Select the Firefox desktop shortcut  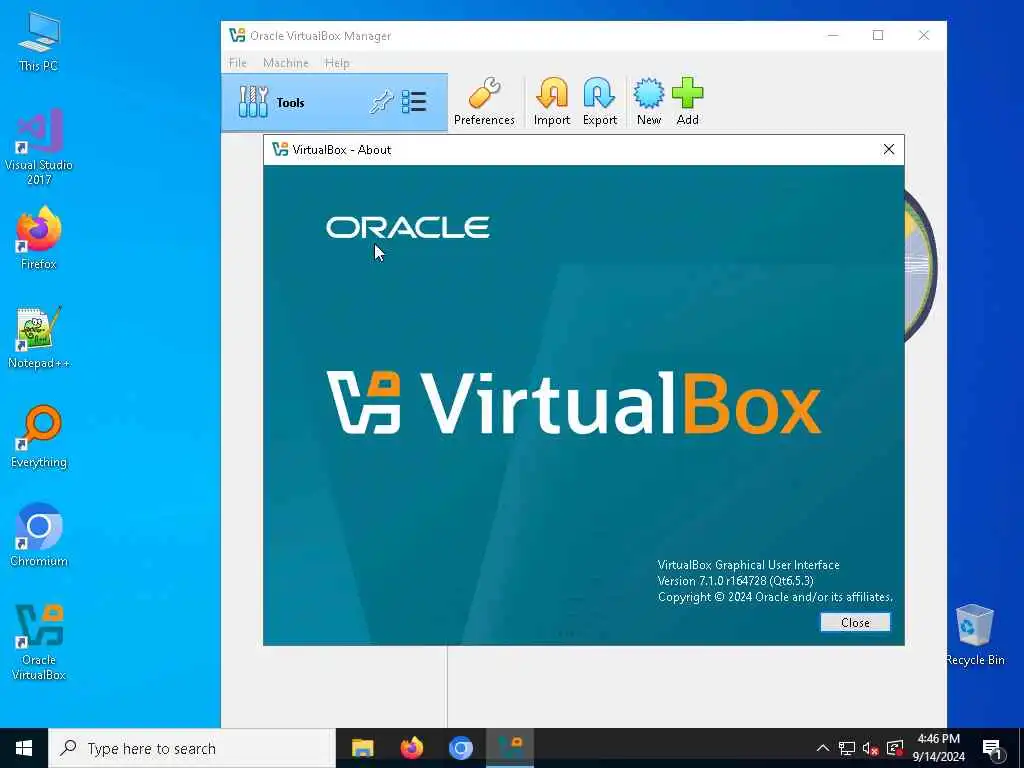click(39, 238)
